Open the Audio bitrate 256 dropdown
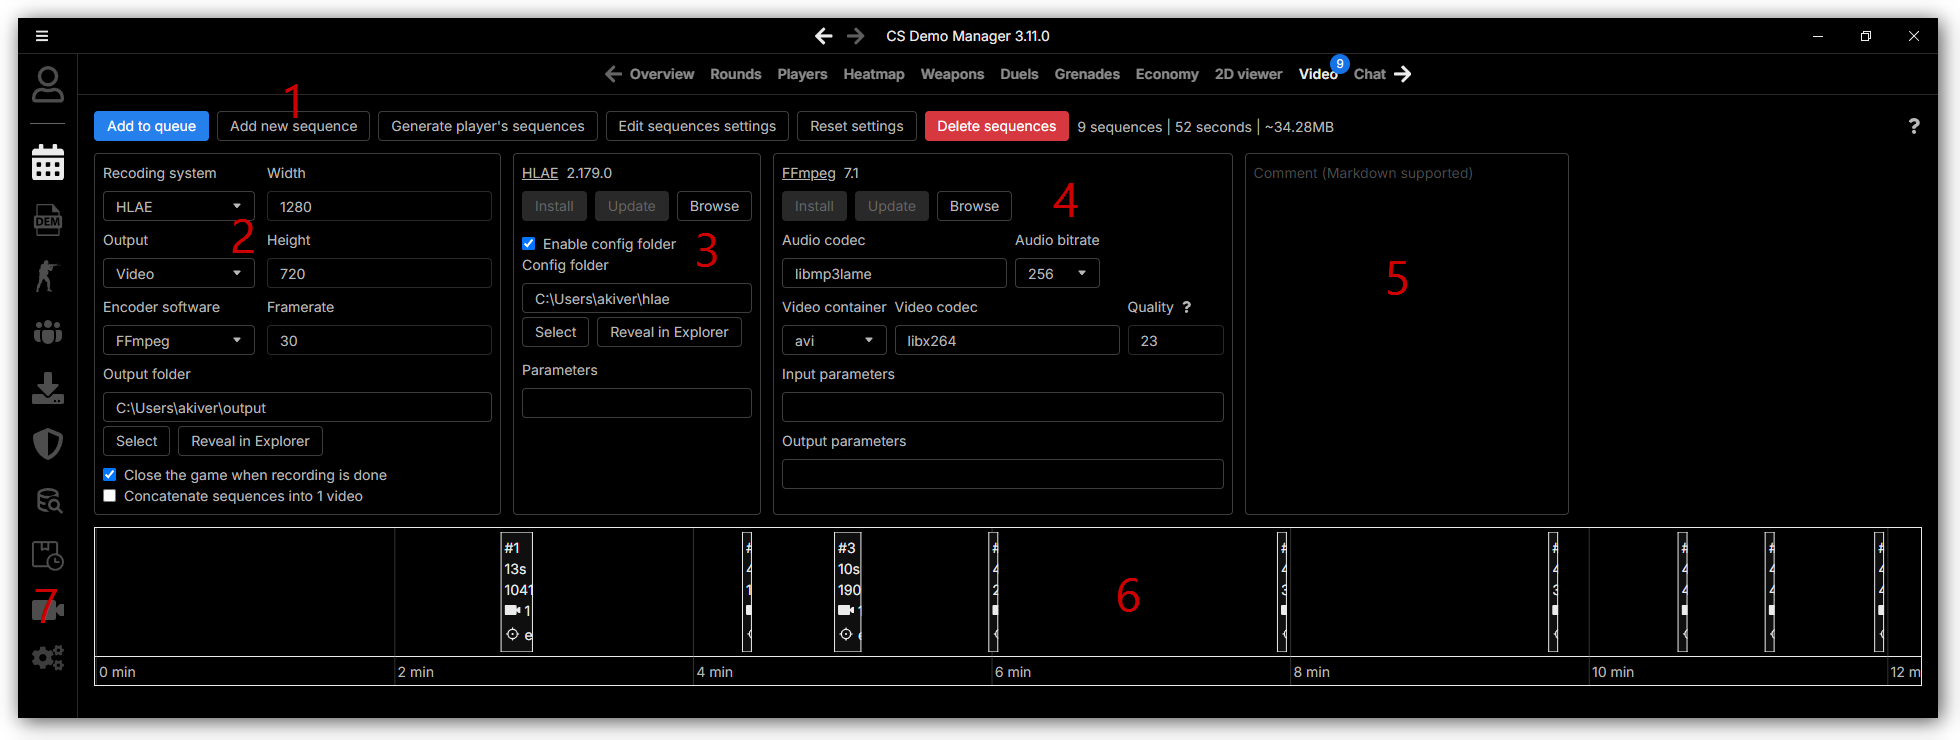The image size is (1960, 740). 1057,274
